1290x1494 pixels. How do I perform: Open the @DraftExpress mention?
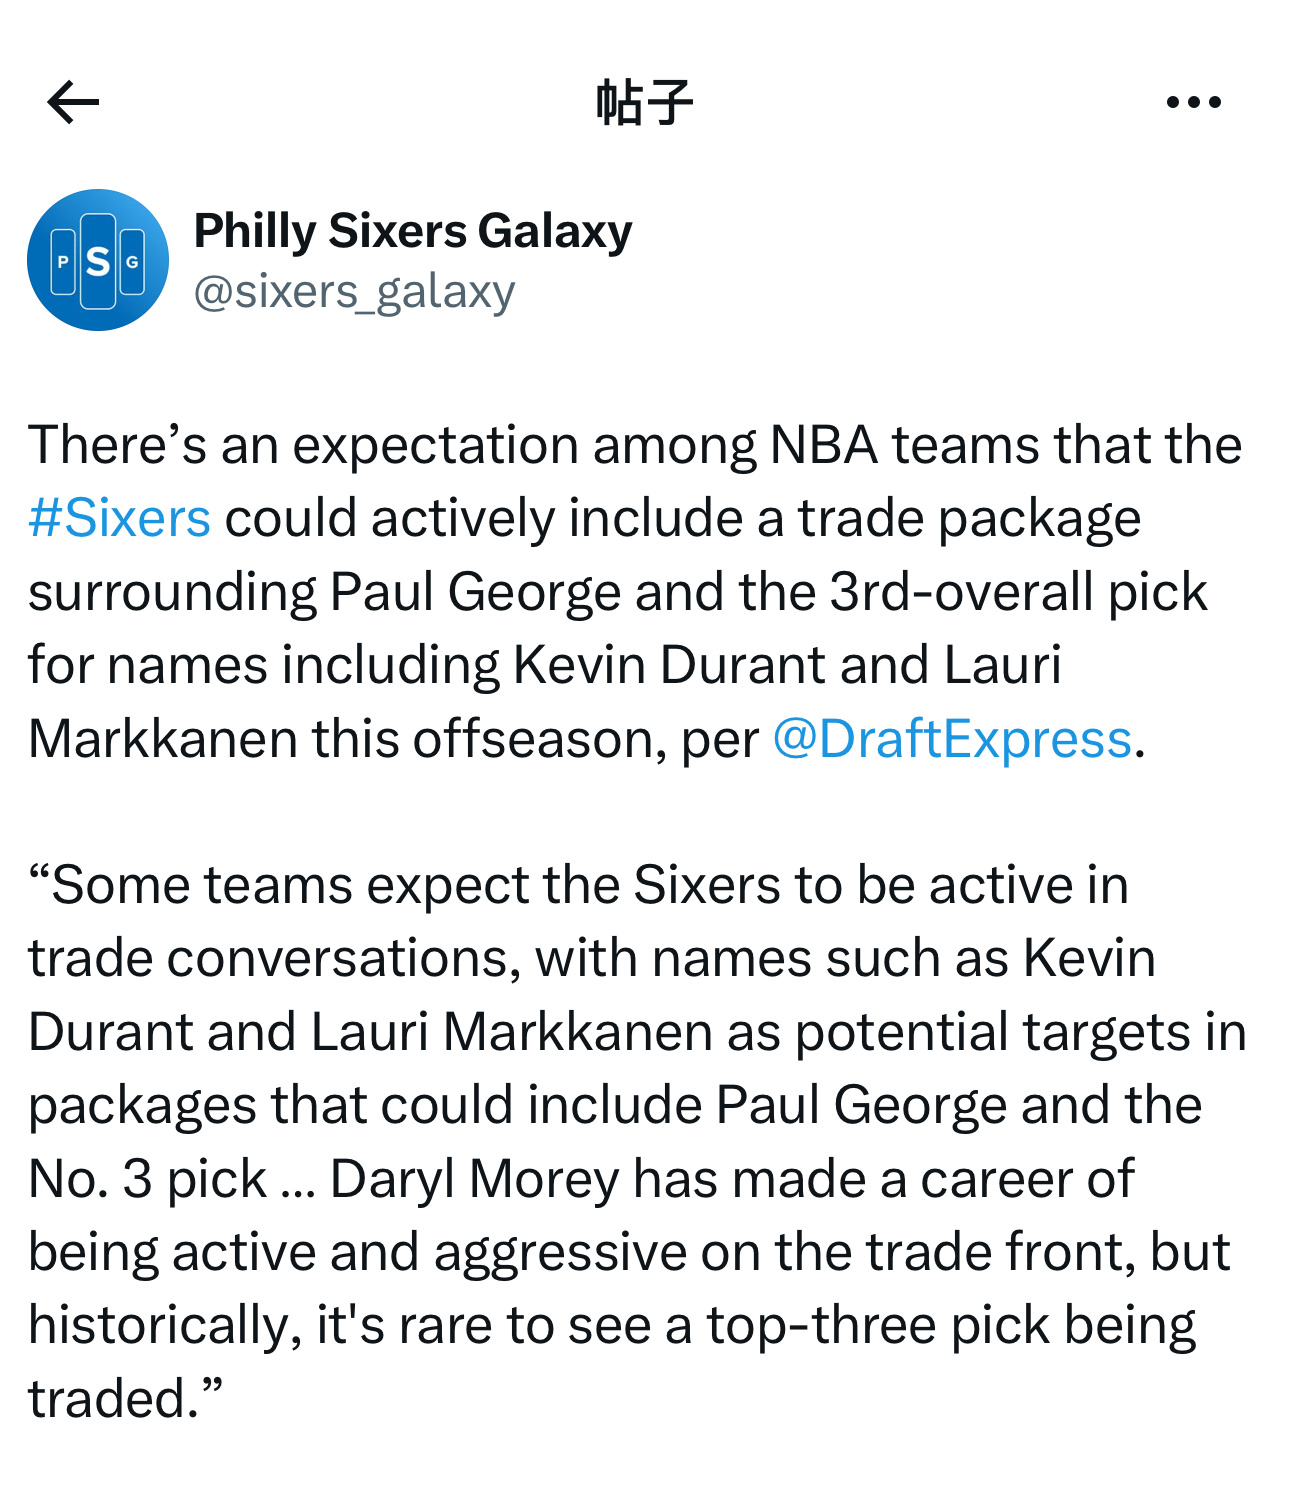952,739
